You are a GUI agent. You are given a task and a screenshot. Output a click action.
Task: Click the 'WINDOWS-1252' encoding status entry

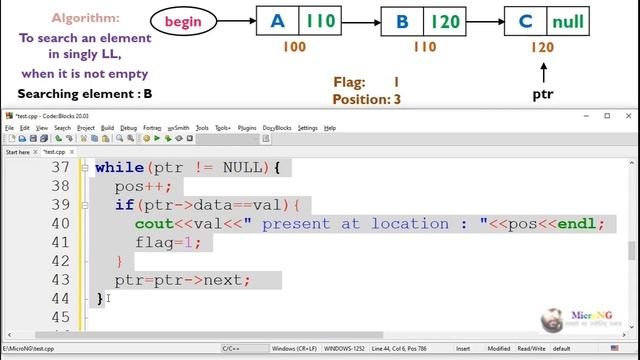[344, 348]
